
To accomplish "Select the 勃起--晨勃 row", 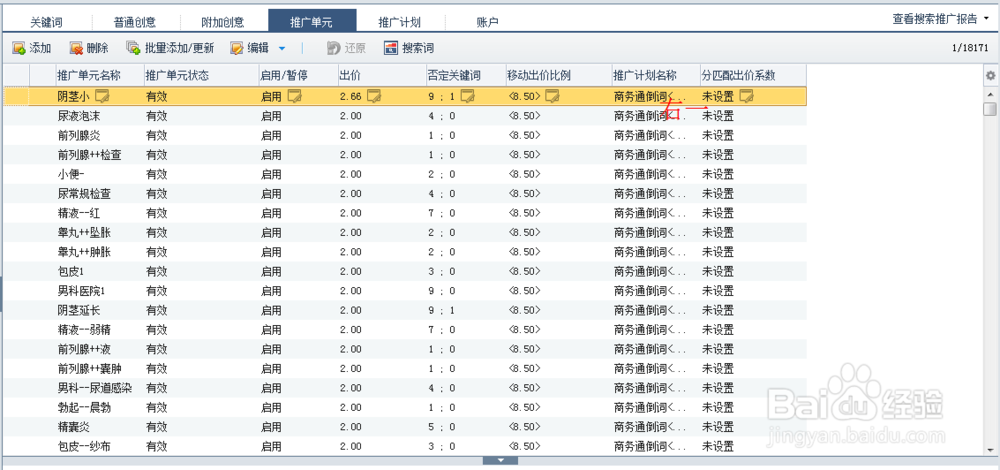I will (405, 408).
